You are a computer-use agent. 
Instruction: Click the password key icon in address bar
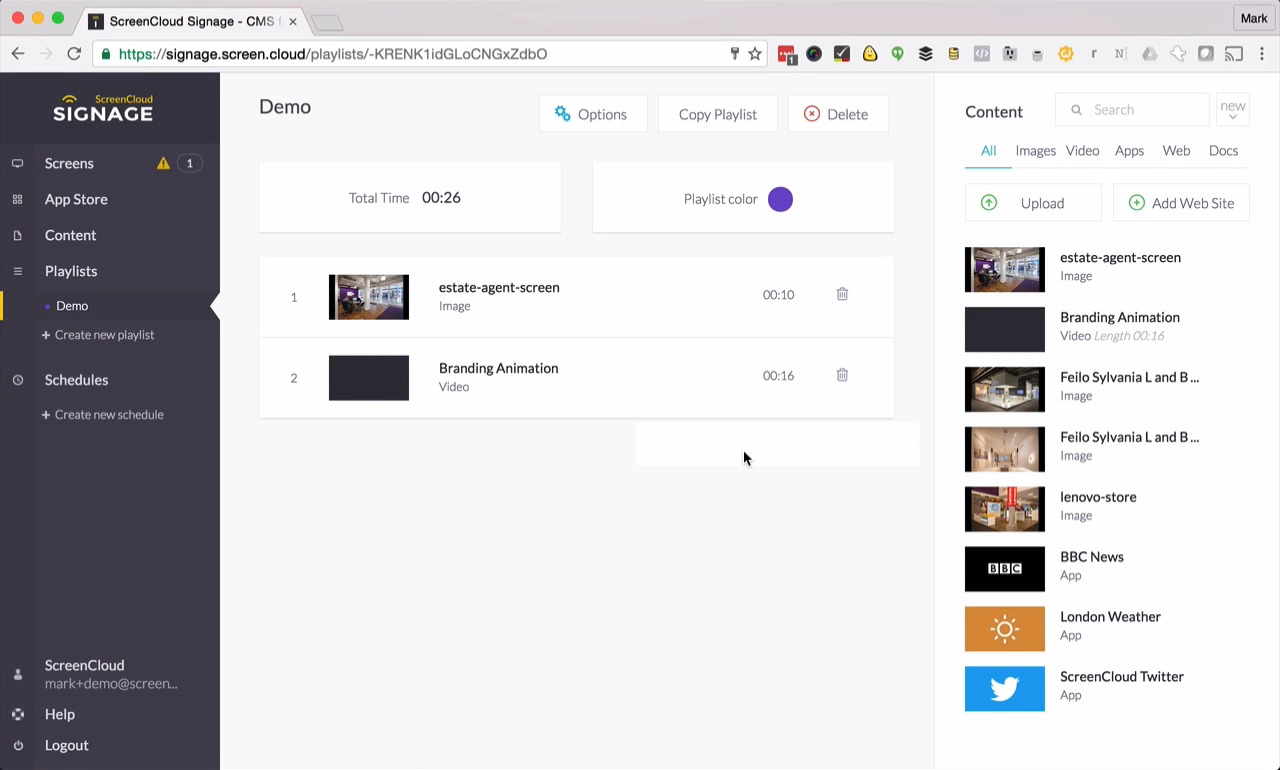(x=734, y=54)
